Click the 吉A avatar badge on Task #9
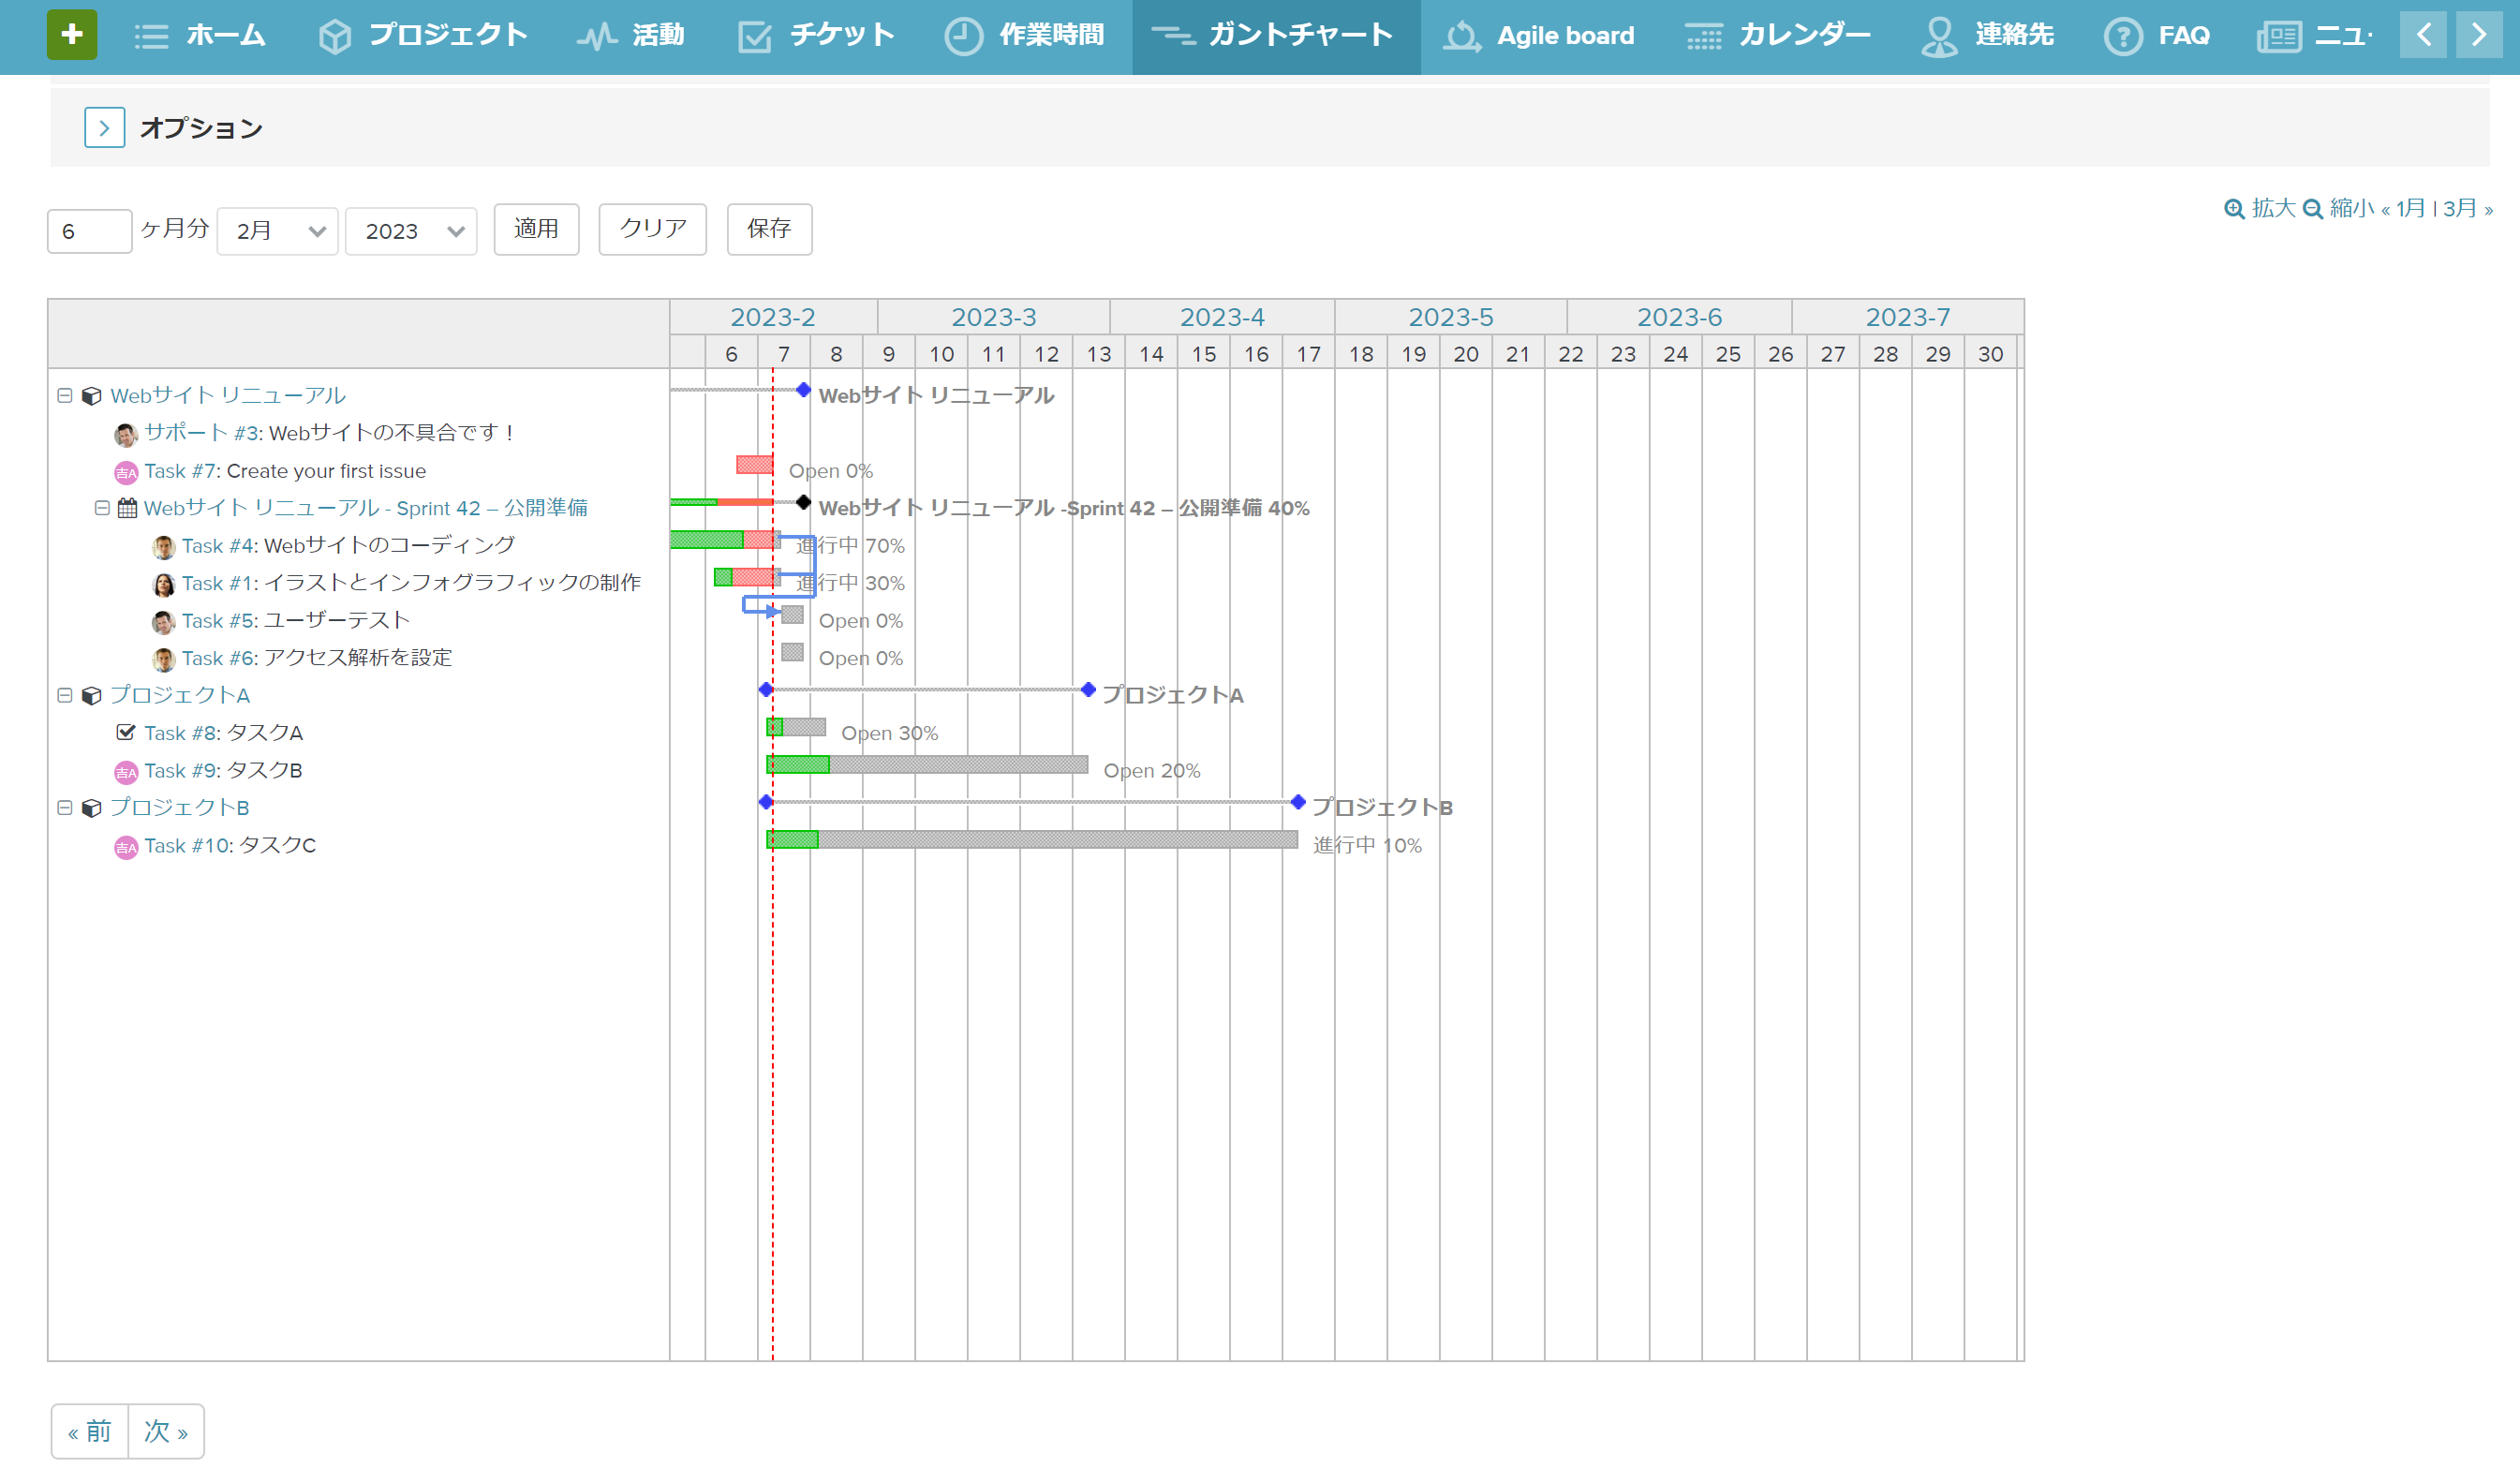2520x1468 pixels. (126, 771)
